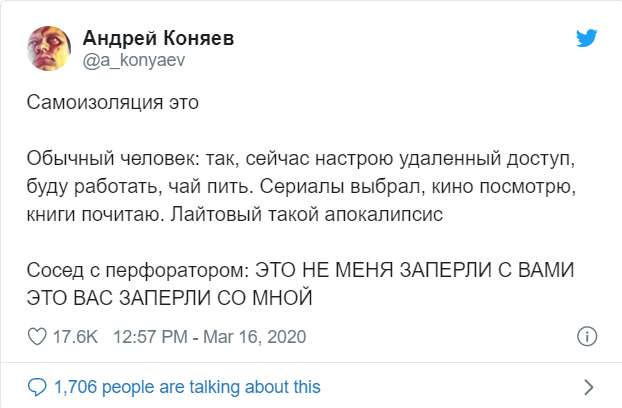The width and height of the screenshot is (622, 408).
Task: Click the 17.6K likes count
Action: [x=73, y=336]
